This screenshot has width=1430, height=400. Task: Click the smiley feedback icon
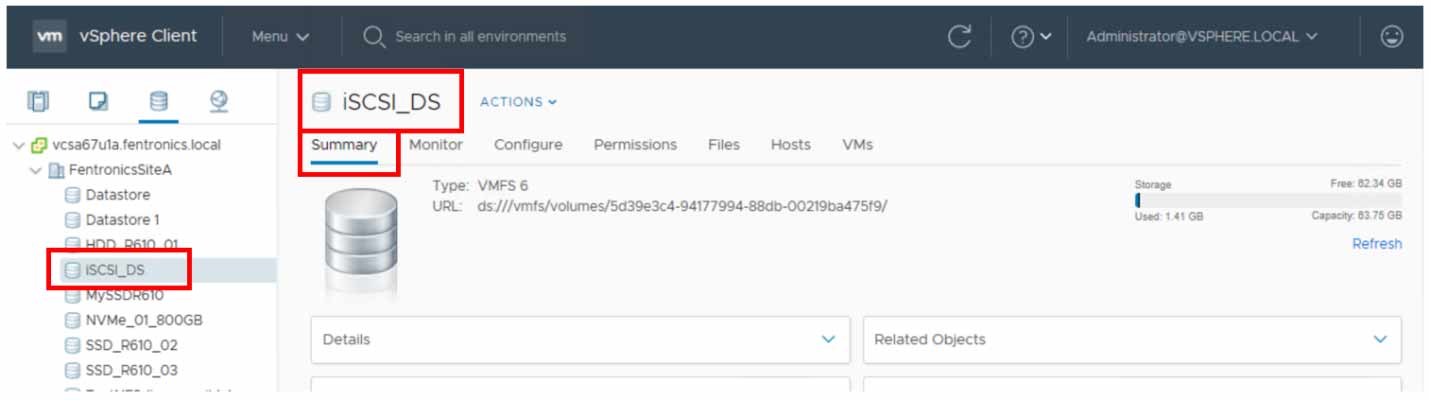click(1391, 37)
